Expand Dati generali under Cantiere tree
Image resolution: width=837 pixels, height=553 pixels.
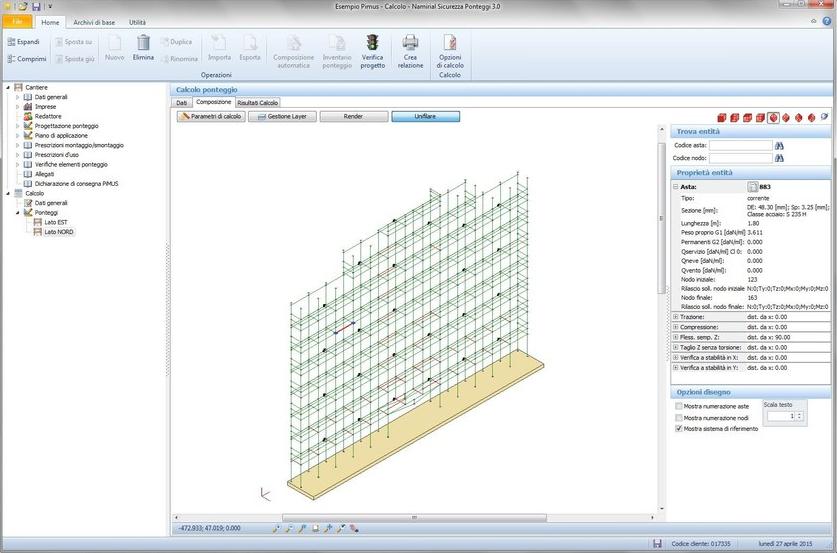[17, 97]
